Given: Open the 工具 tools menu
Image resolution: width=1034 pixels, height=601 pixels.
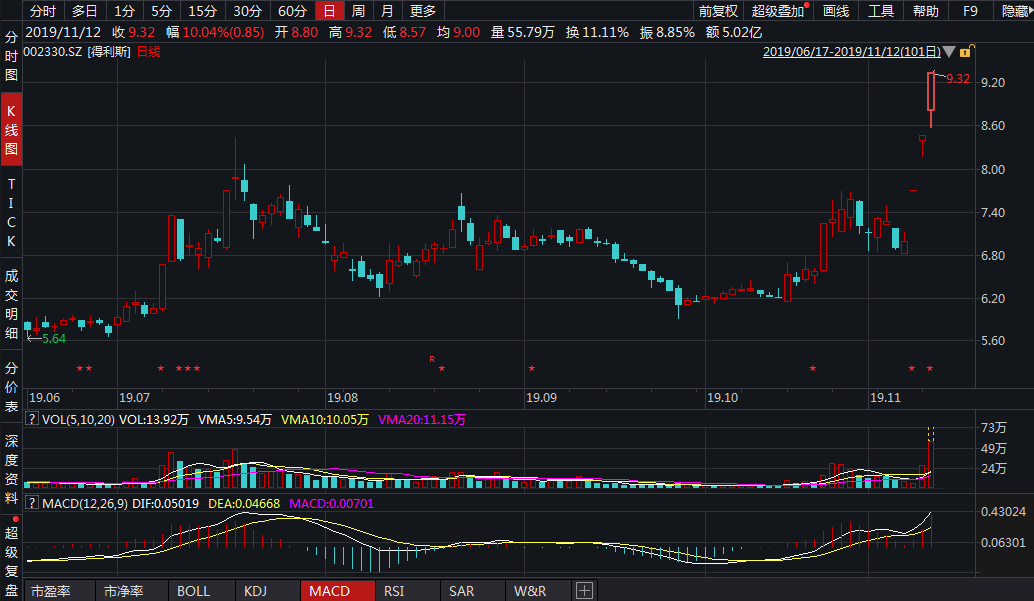Looking at the screenshot, I should [x=880, y=11].
